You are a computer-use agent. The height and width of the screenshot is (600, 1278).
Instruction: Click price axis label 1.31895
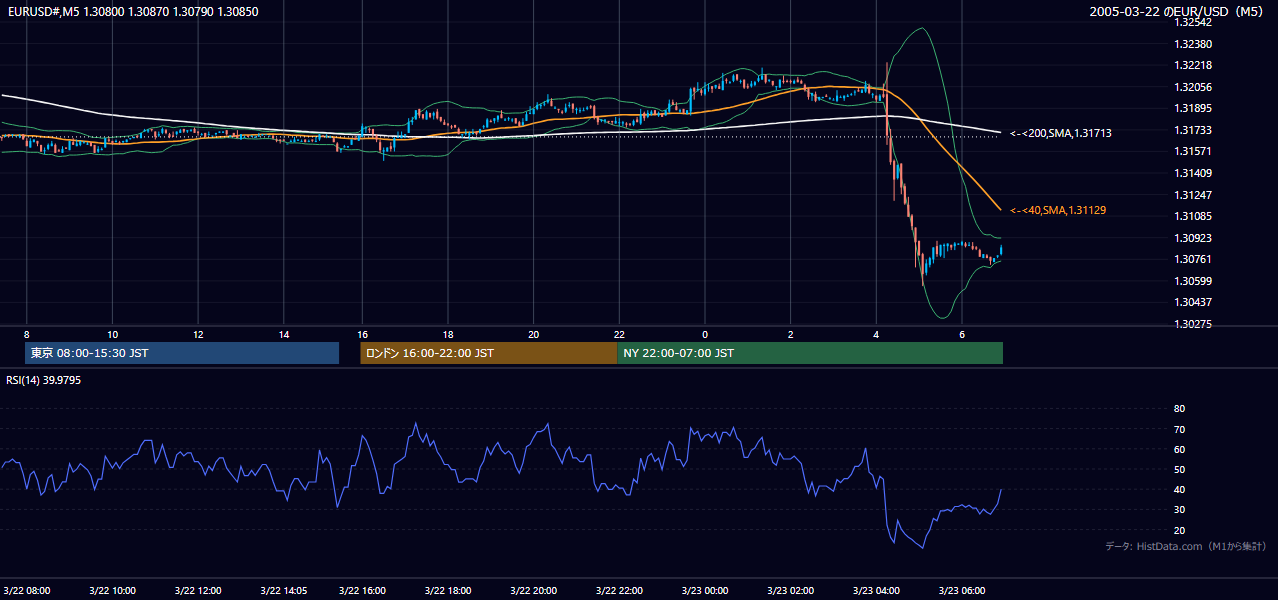(x=1193, y=108)
